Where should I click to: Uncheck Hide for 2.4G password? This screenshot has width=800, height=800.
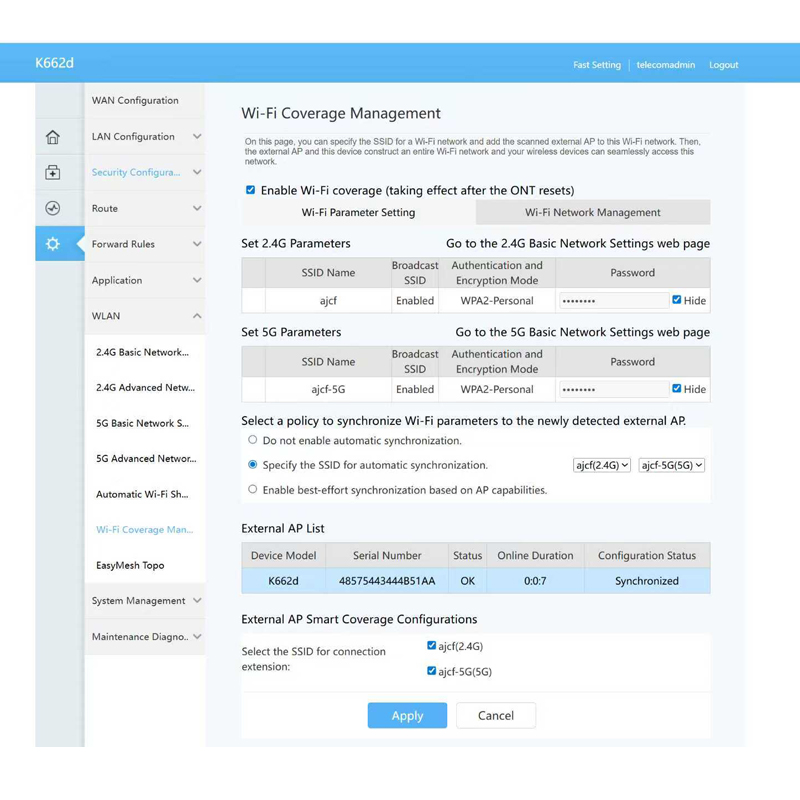pos(677,300)
